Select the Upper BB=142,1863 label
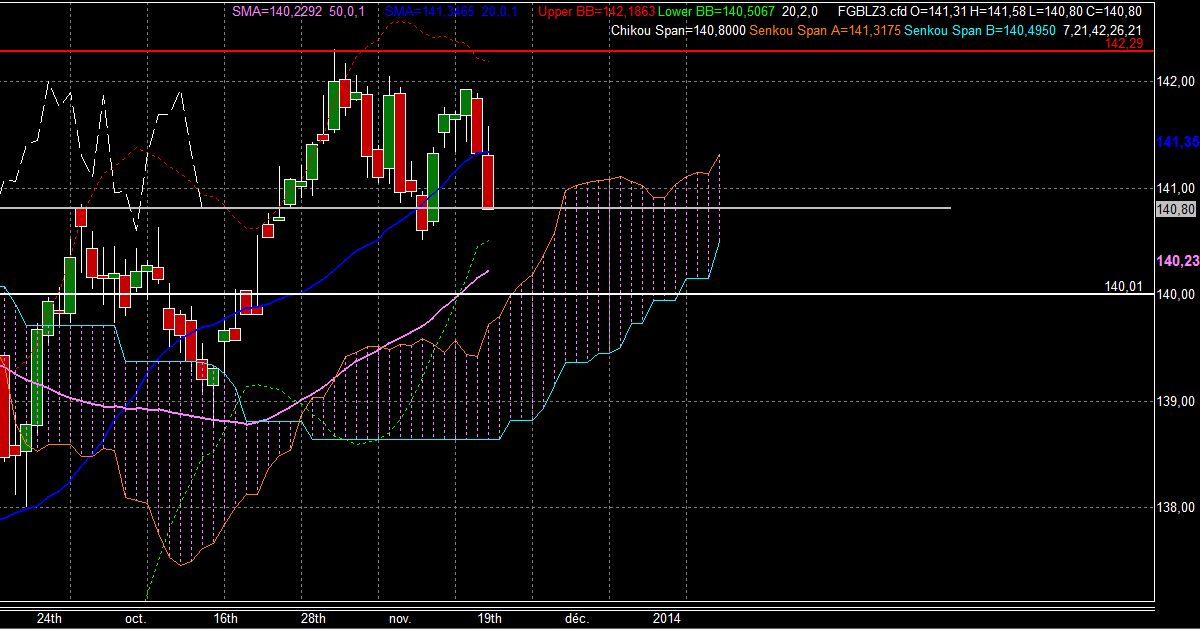 tap(595, 12)
